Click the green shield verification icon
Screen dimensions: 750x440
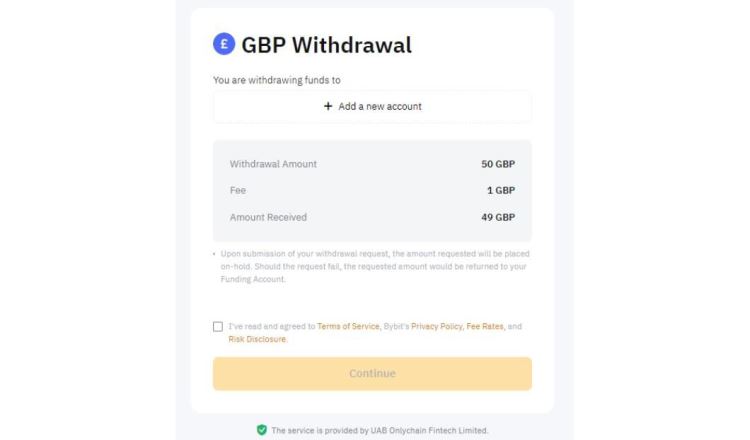[x=262, y=430]
